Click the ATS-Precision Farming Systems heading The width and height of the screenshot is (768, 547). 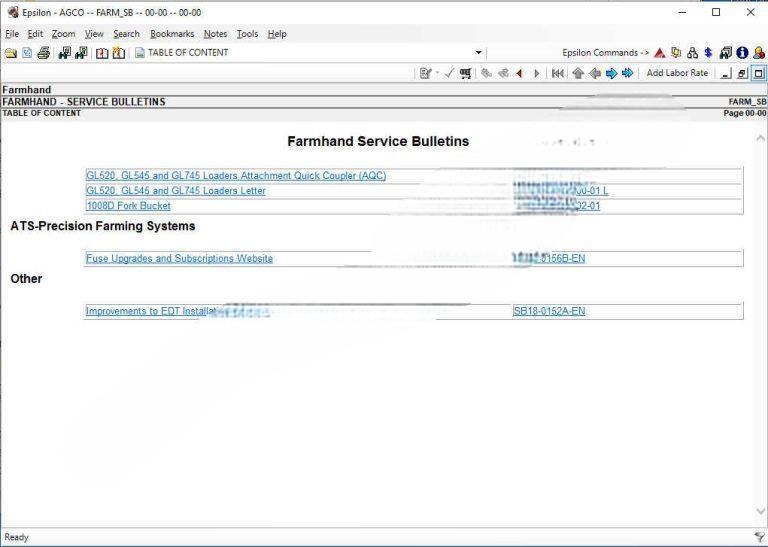[103, 226]
